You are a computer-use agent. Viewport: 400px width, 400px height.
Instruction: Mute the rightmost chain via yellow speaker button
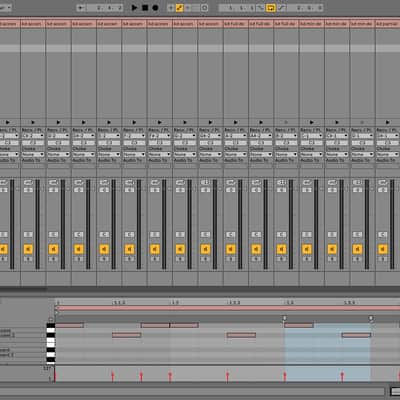tap(383, 249)
